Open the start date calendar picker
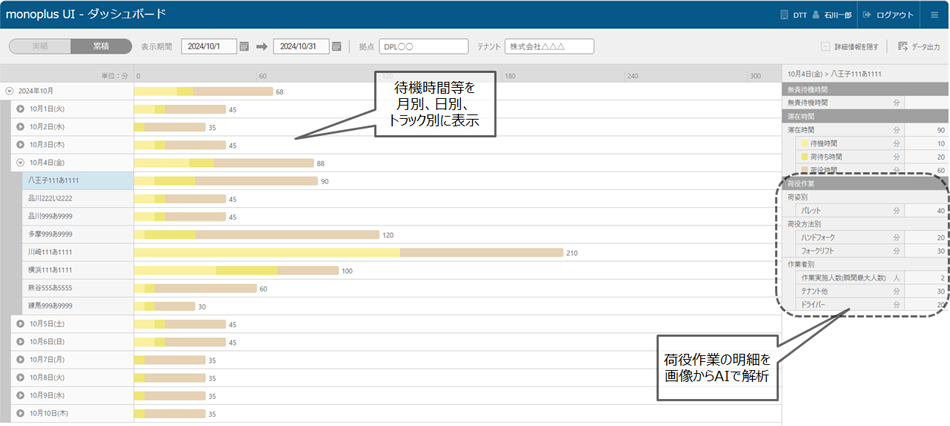This screenshot has width=950, height=426. coord(244,47)
